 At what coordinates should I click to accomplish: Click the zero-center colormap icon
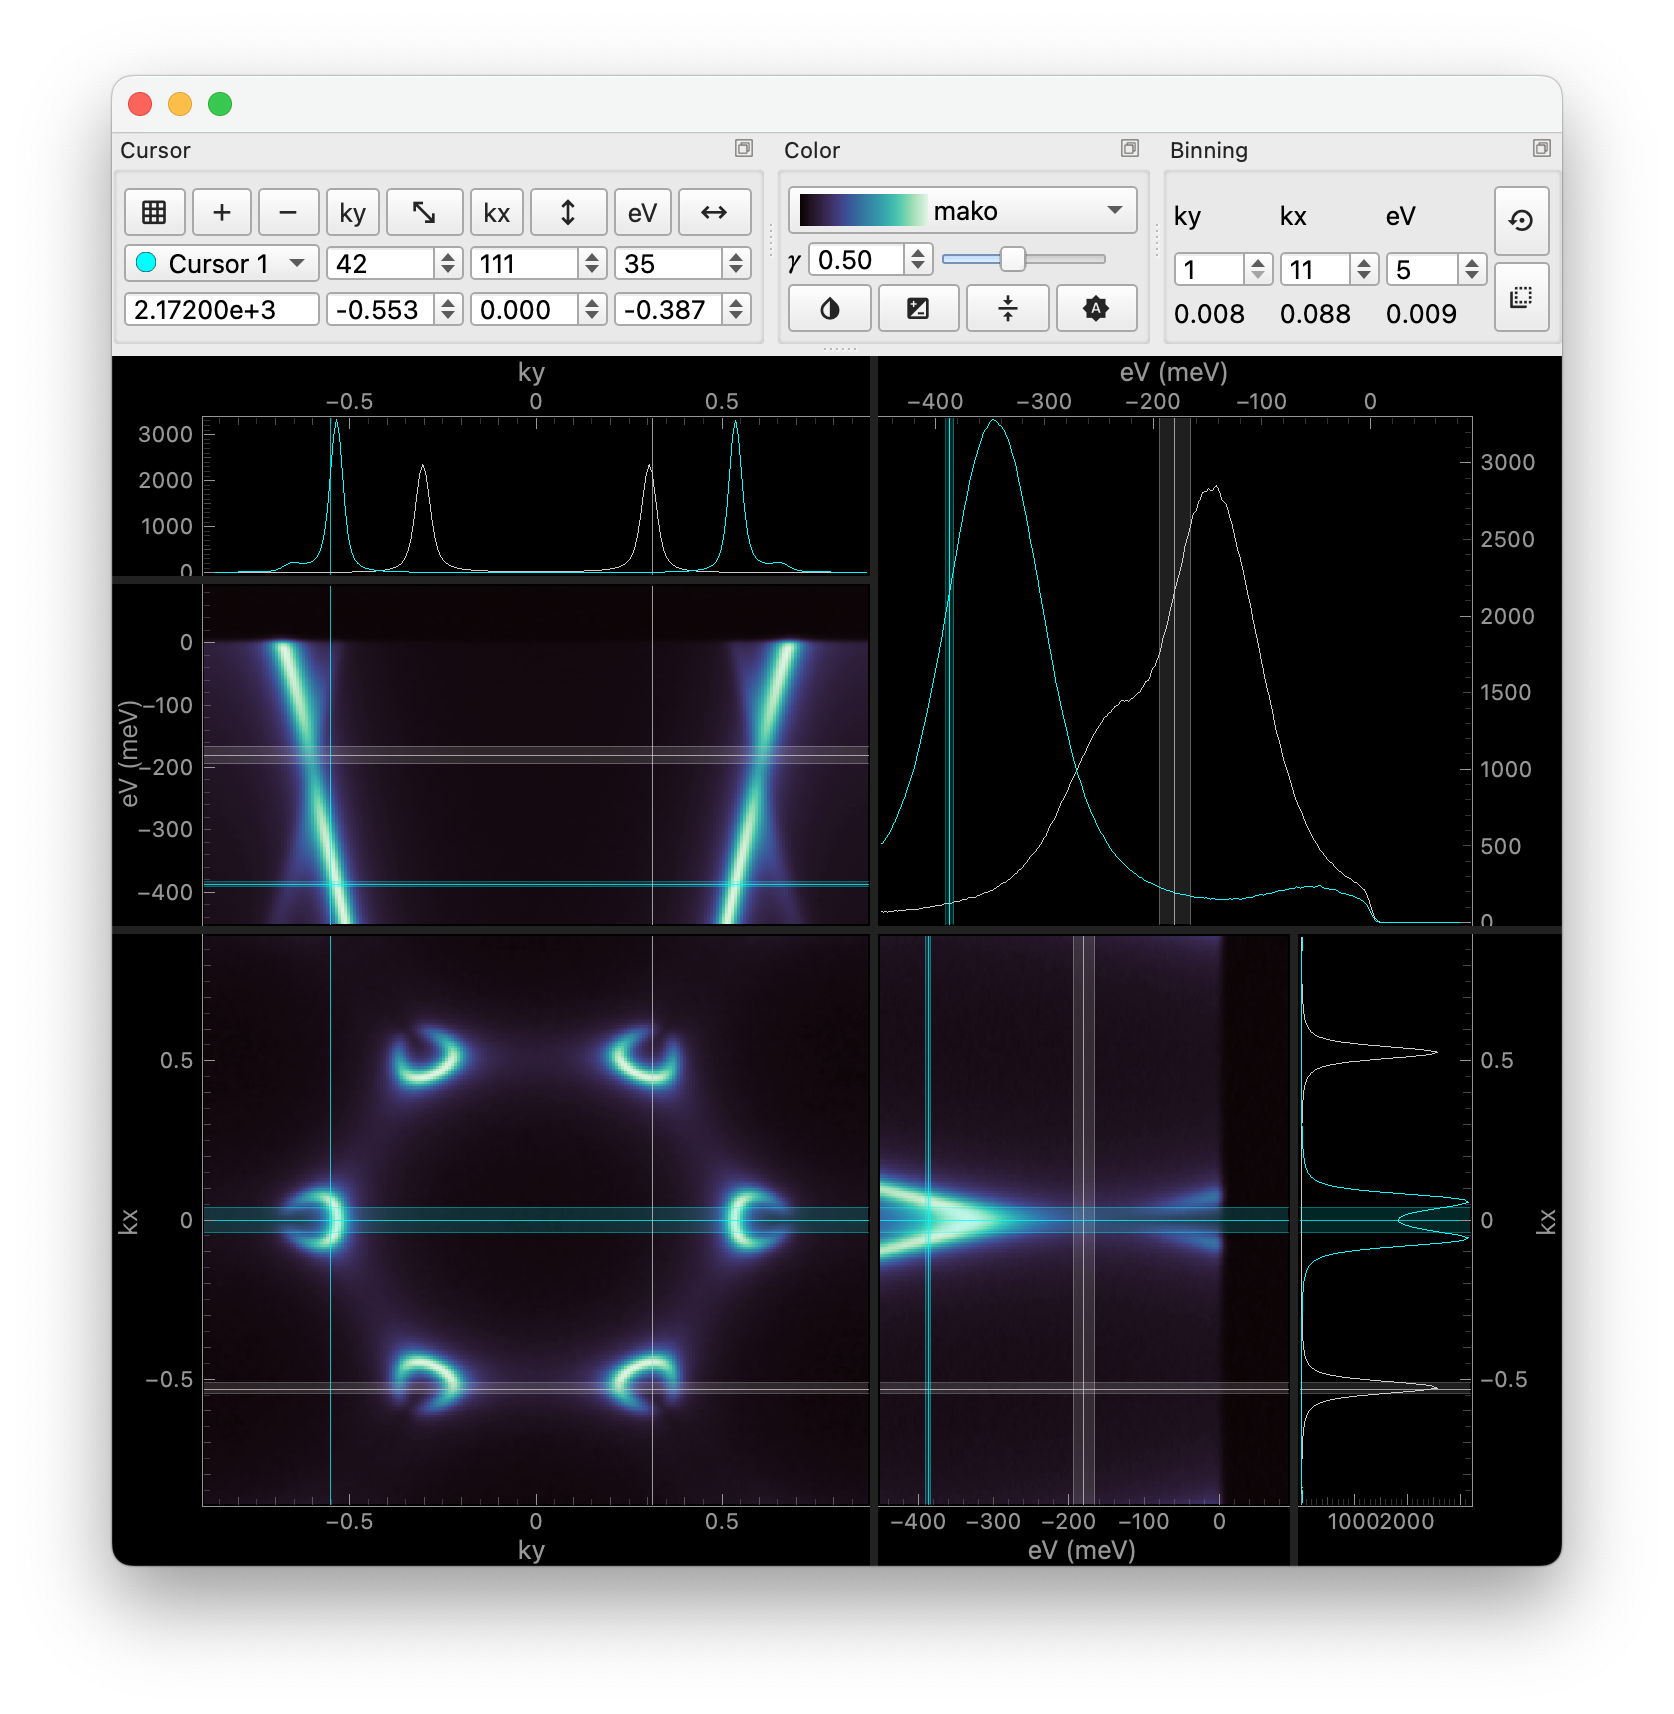point(1007,308)
